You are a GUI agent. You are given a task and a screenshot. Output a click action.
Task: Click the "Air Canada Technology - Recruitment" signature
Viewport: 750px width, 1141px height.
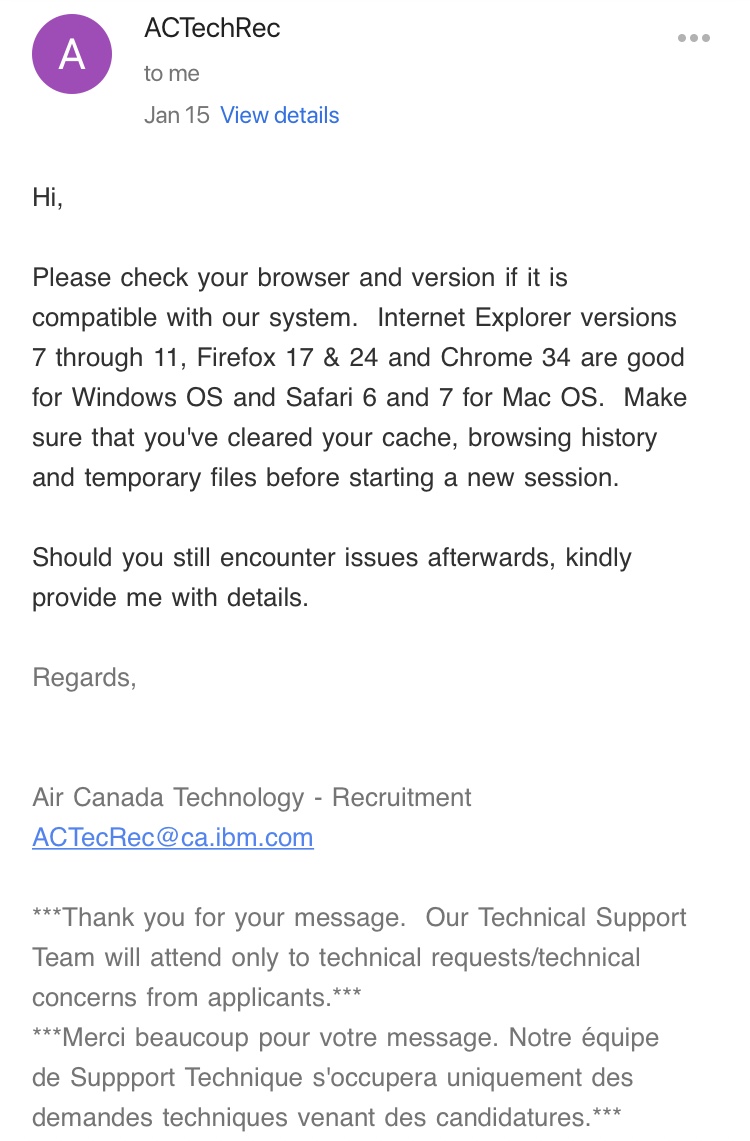click(x=252, y=797)
